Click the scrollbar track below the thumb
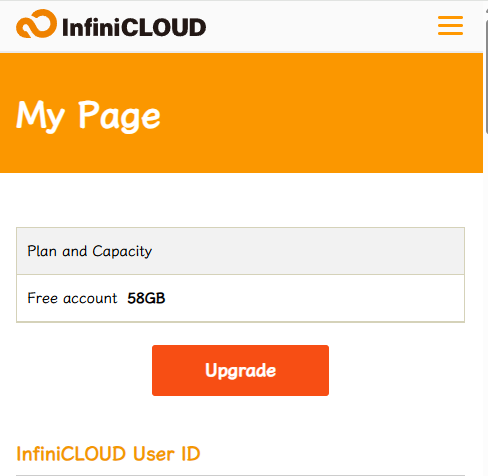 click(486, 300)
